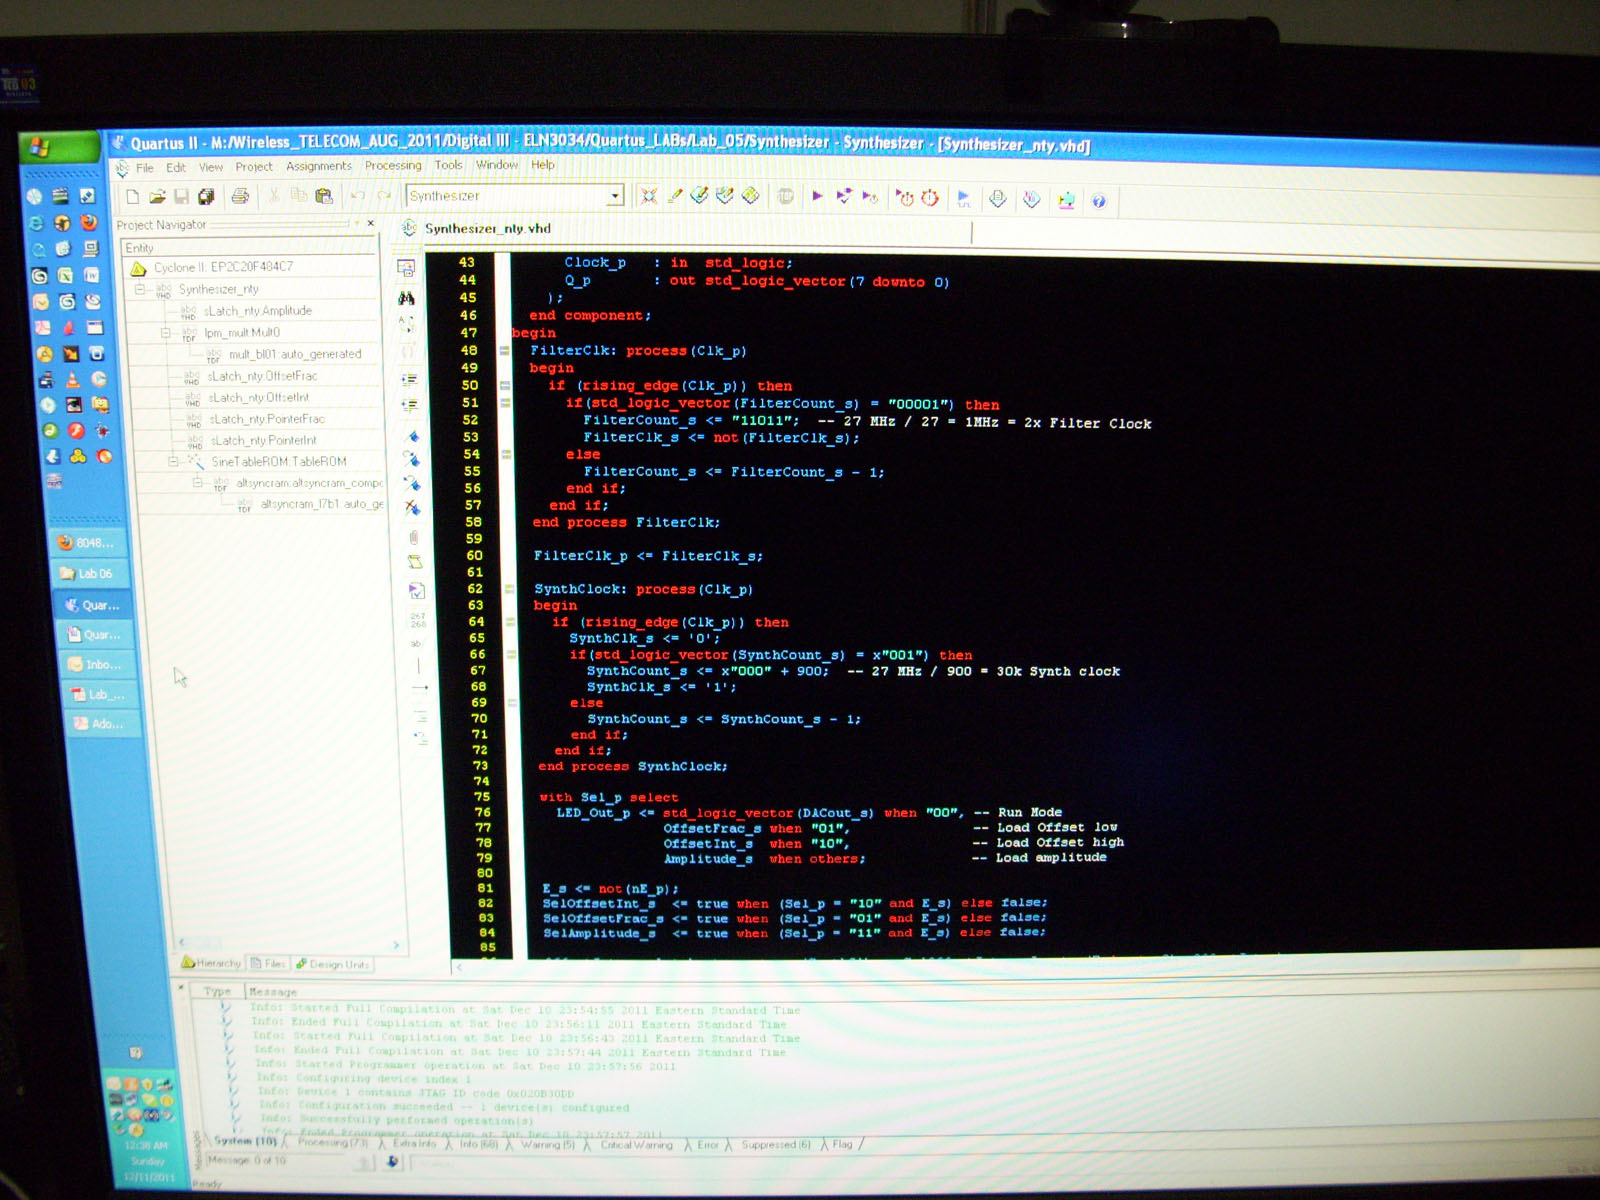The height and width of the screenshot is (1200, 1600).
Task: Open Assignment Editor pencil icon
Action: coord(675,196)
